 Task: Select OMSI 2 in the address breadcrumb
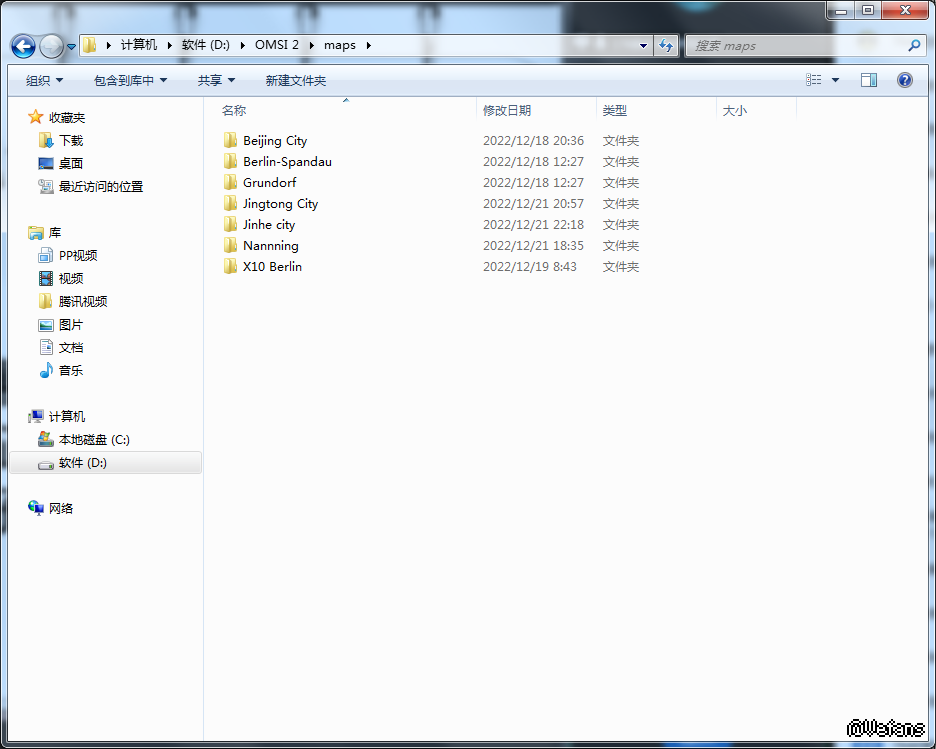[276, 45]
